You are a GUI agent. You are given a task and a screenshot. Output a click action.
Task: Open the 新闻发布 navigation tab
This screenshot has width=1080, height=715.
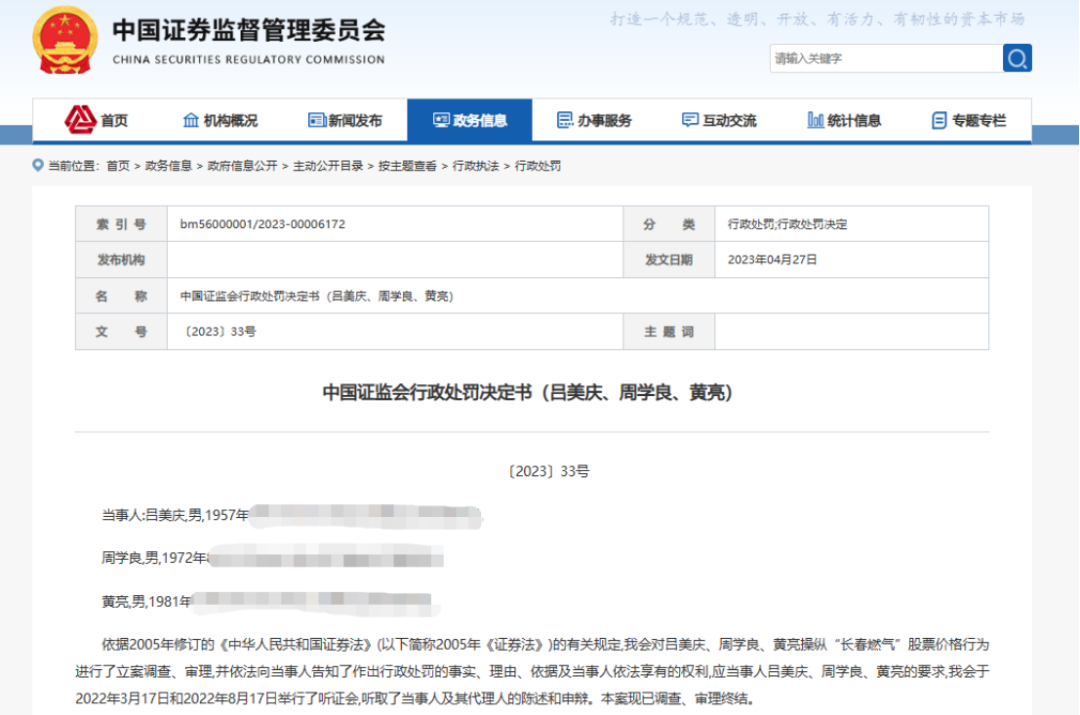(x=345, y=121)
